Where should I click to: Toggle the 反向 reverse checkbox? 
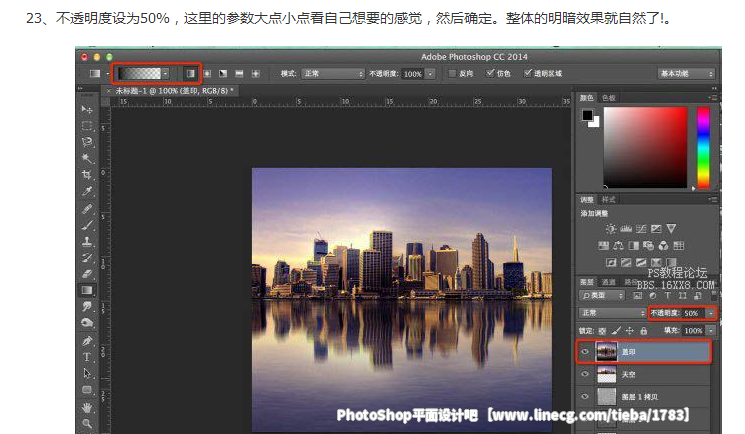pos(452,73)
